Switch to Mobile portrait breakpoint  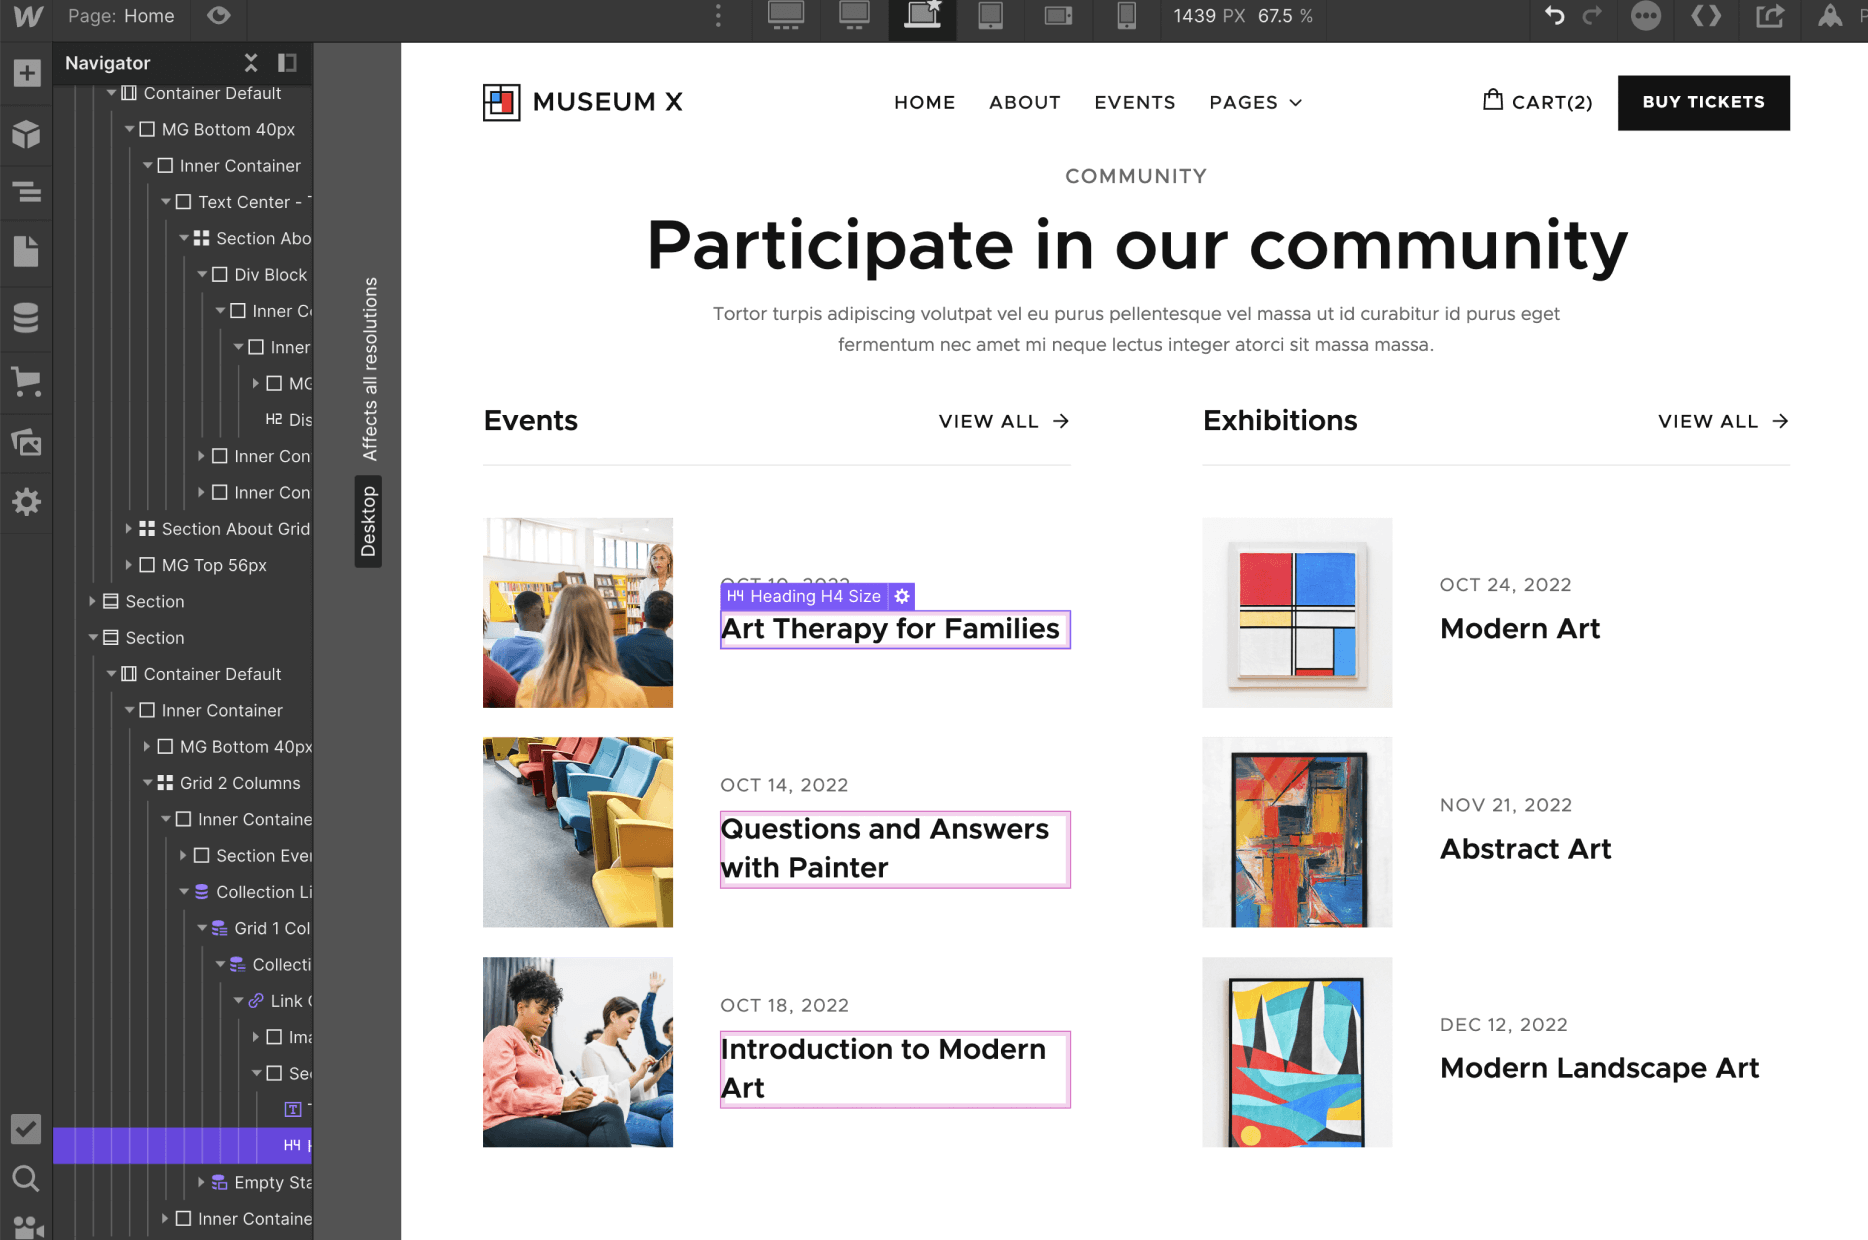pyautogui.click(x=1127, y=16)
